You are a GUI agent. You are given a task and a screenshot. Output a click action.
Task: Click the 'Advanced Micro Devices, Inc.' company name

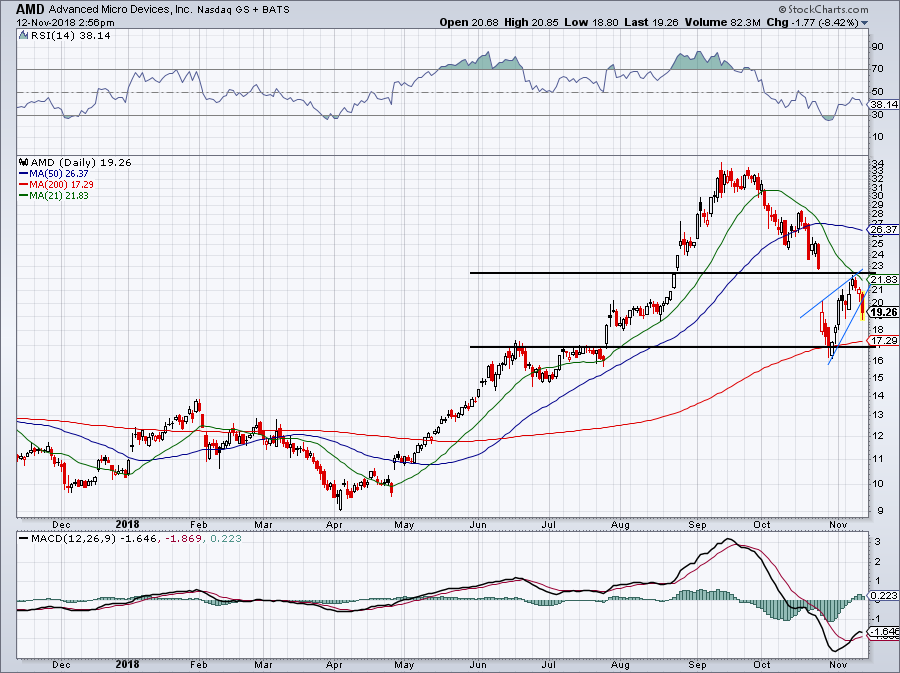[121, 10]
